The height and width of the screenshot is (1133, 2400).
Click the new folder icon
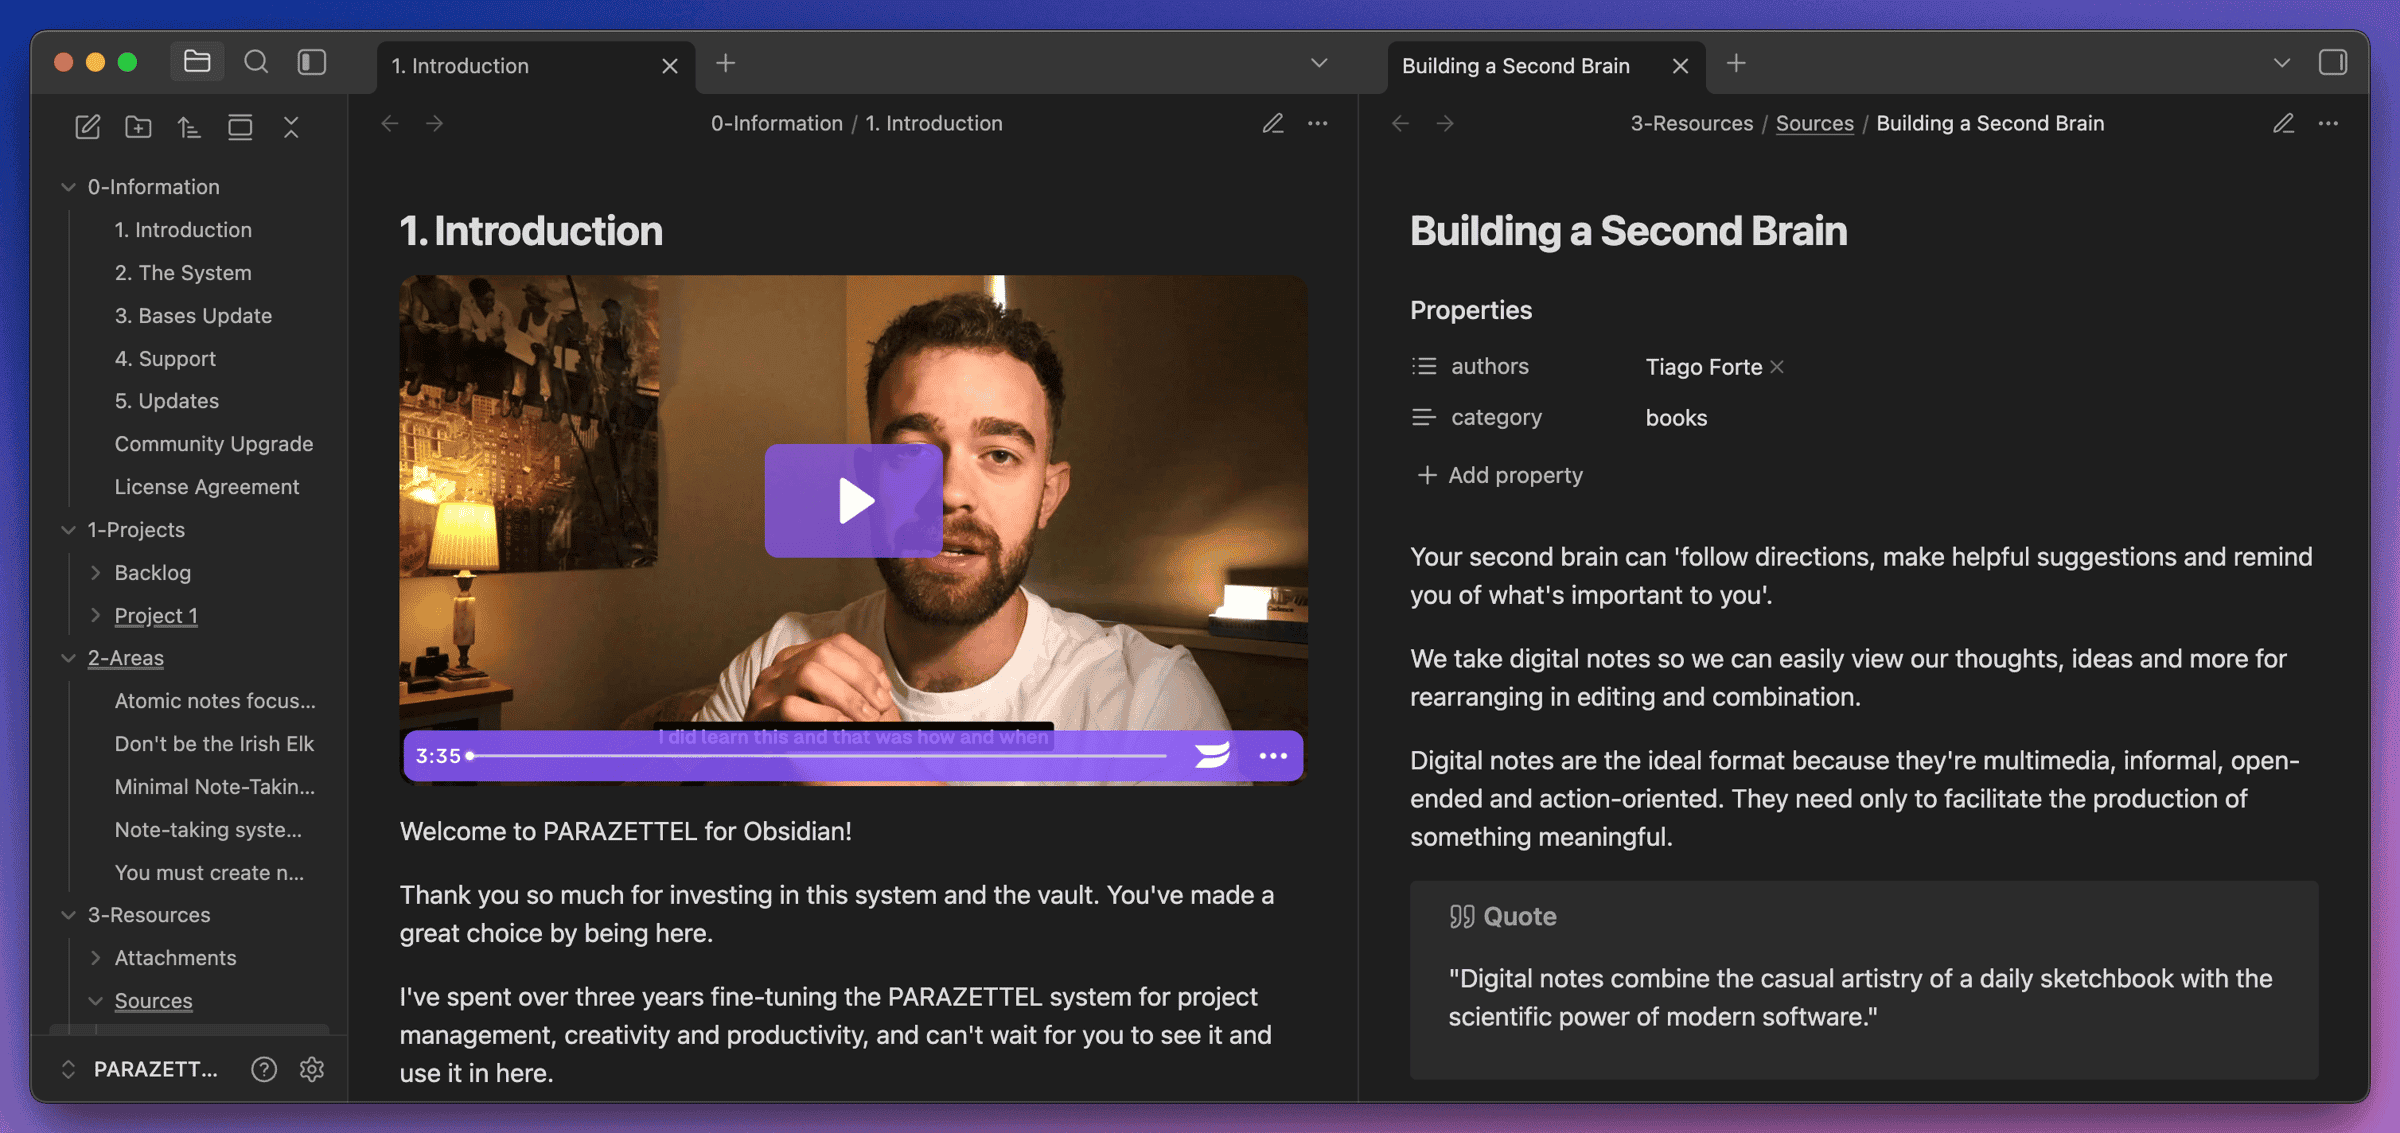(x=138, y=127)
